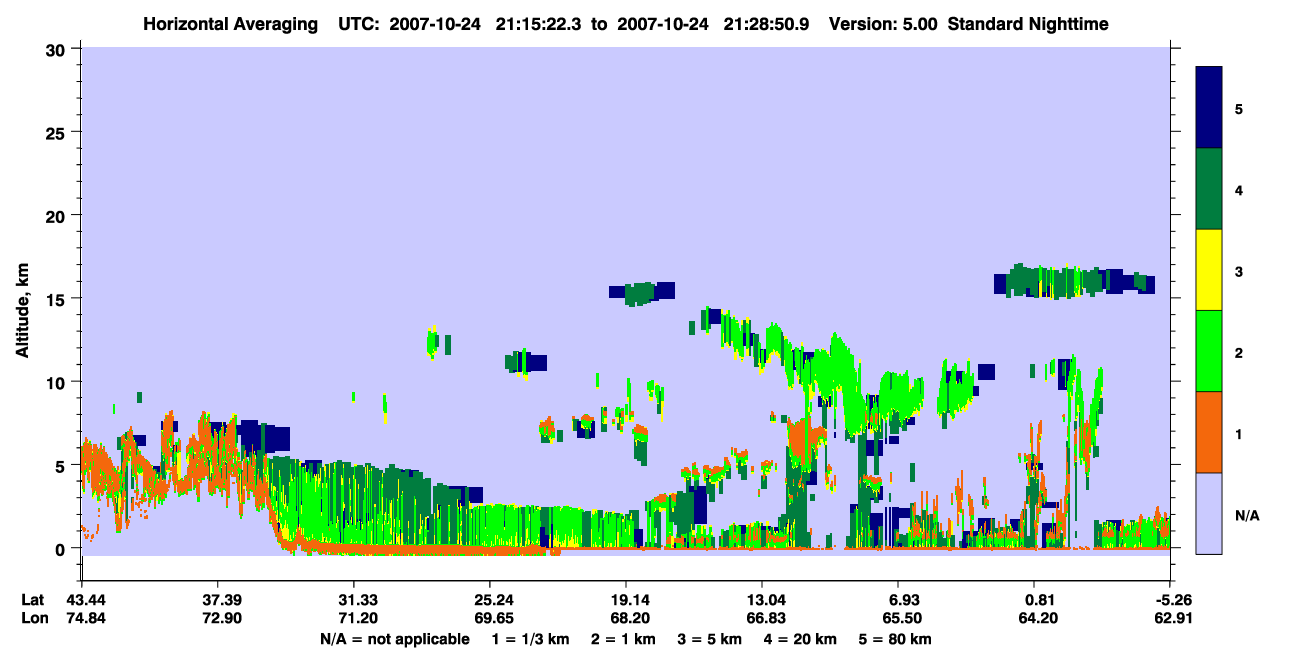Click the yellow colorbar segment labeled 3

click(x=1209, y=270)
